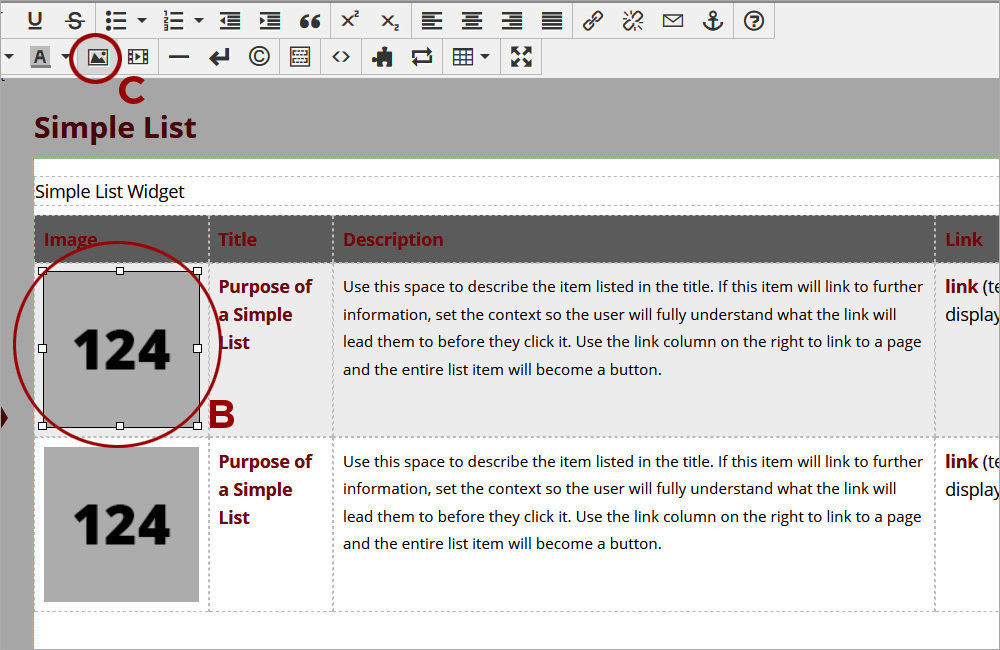Open the bulleted list style dropdown arrow
Viewport: 1000px width, 650px height.
[141, 20]
